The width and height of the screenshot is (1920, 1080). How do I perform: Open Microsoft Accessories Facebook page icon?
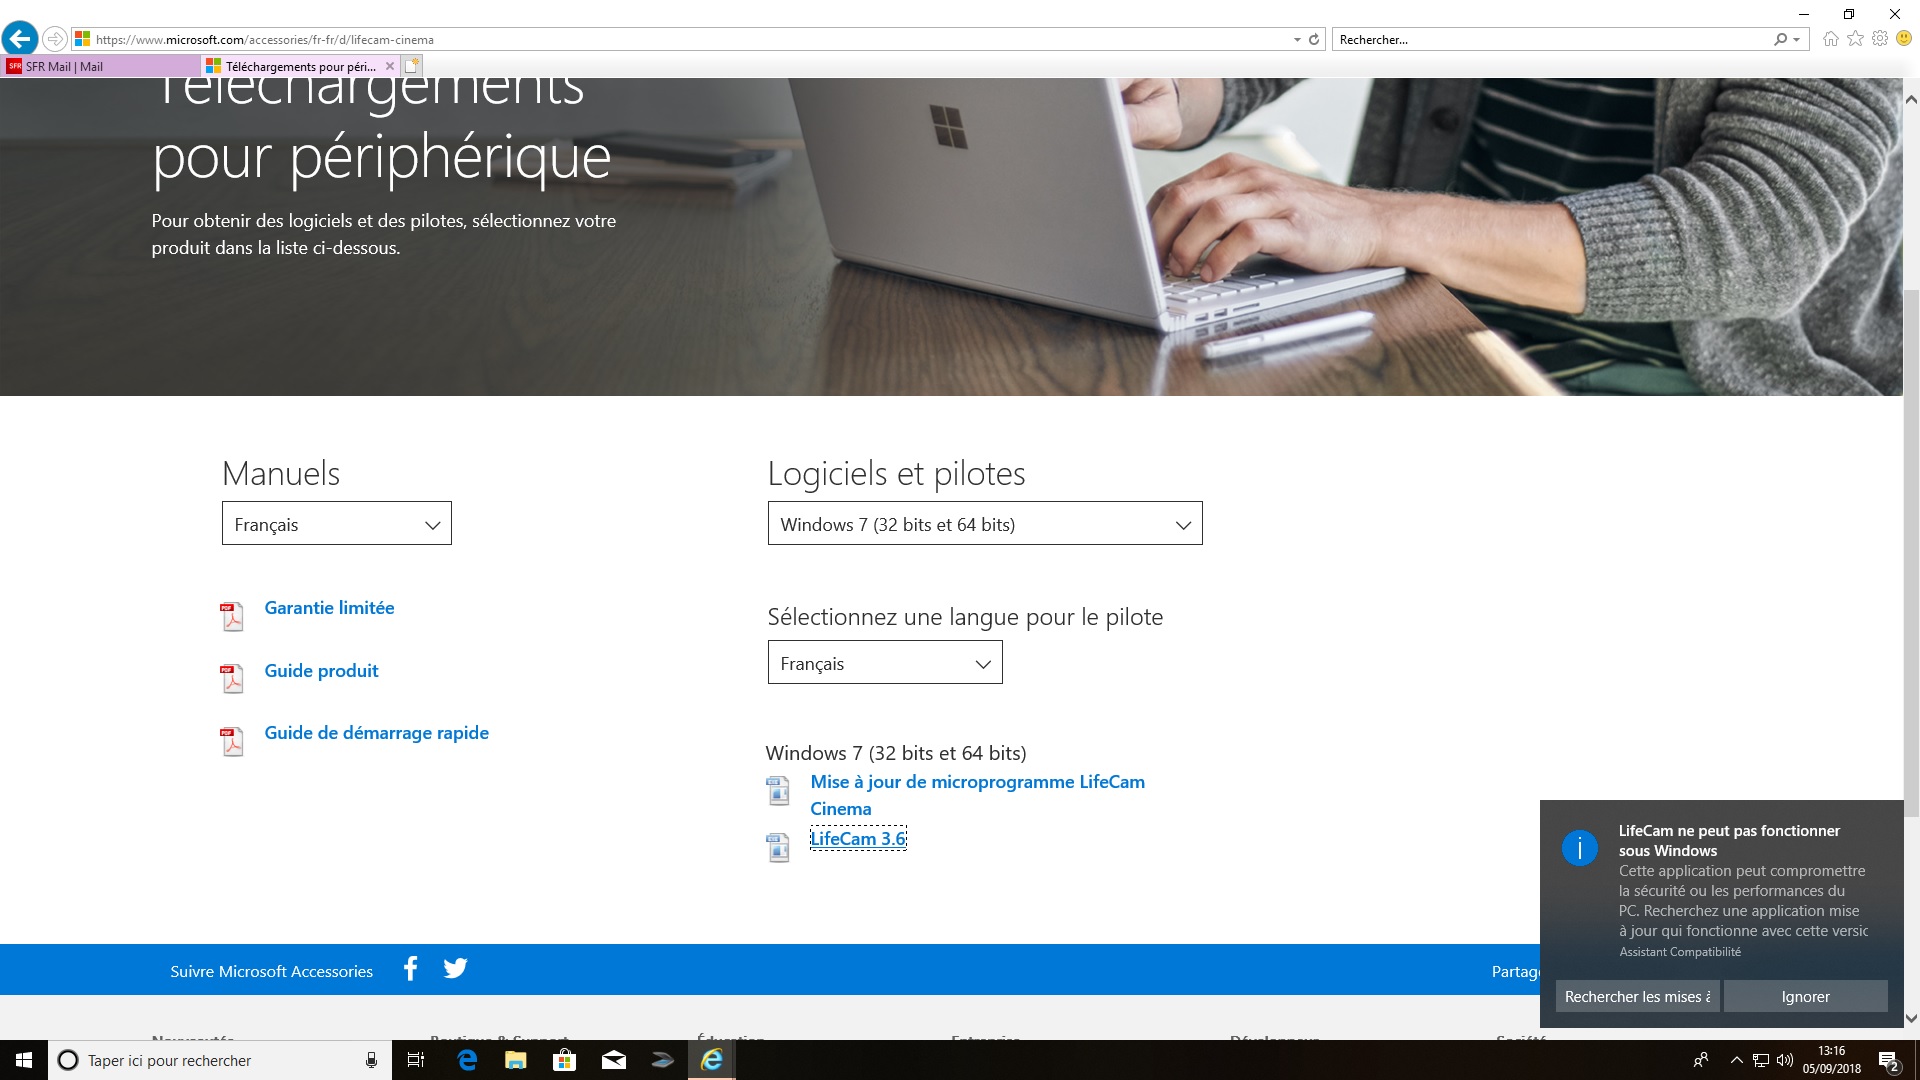pyautogui.click(x=410, y=968)
